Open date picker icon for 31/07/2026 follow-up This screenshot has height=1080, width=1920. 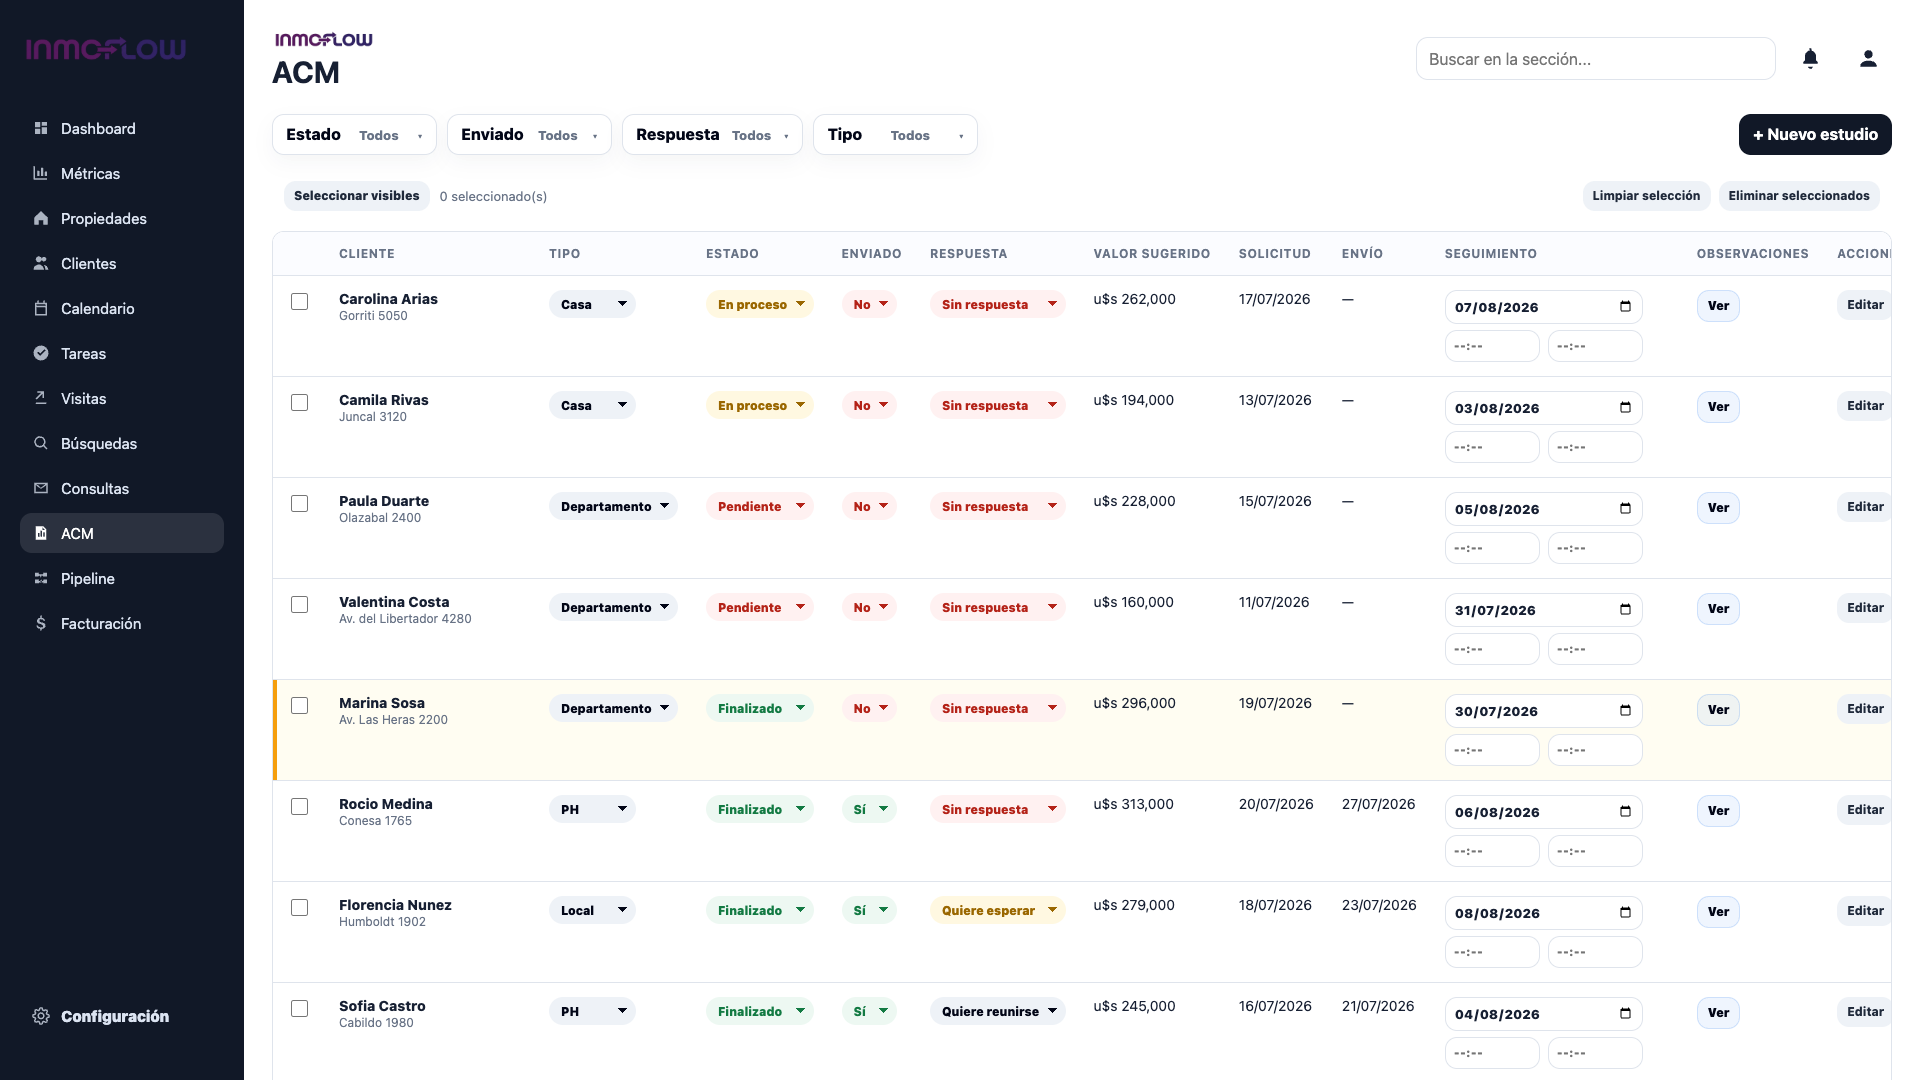click(x=1625, y=610)
